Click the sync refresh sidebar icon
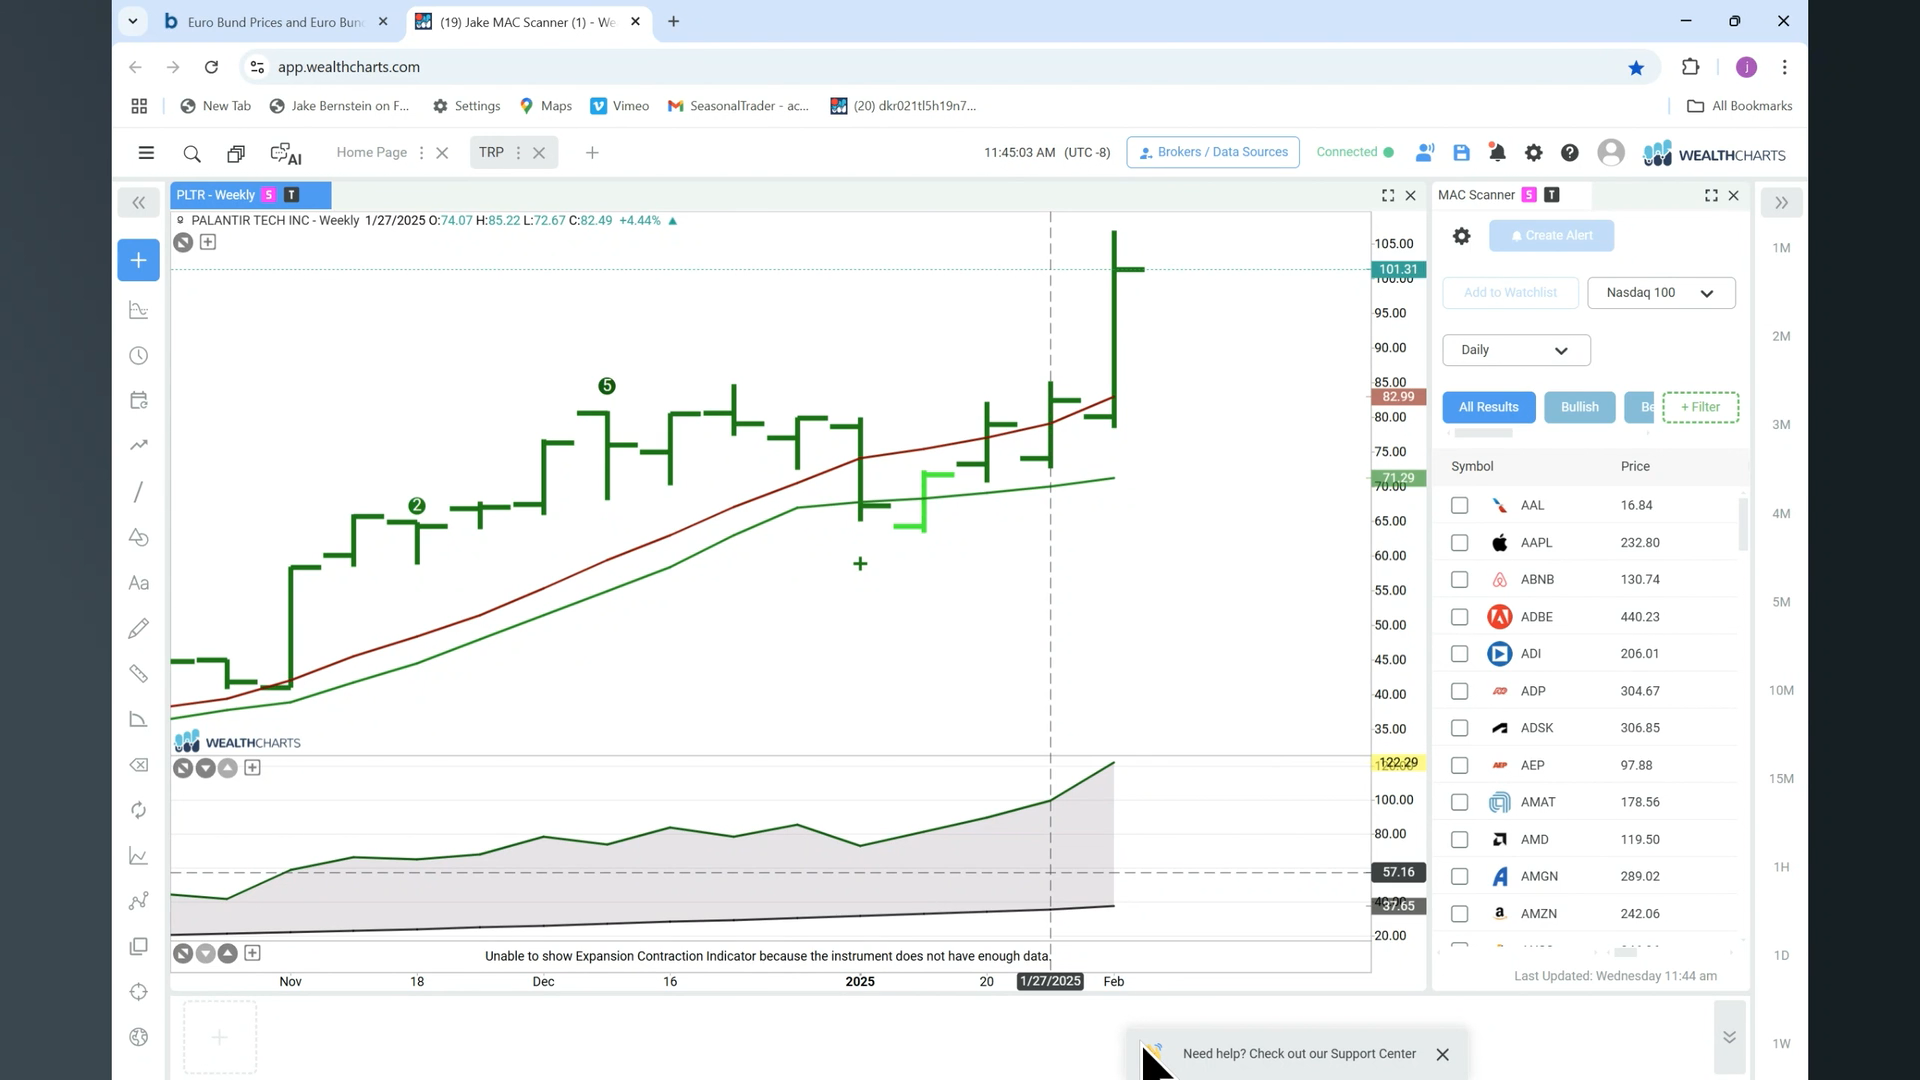Screen dimensions: 1920x1080 coord(139,810)
